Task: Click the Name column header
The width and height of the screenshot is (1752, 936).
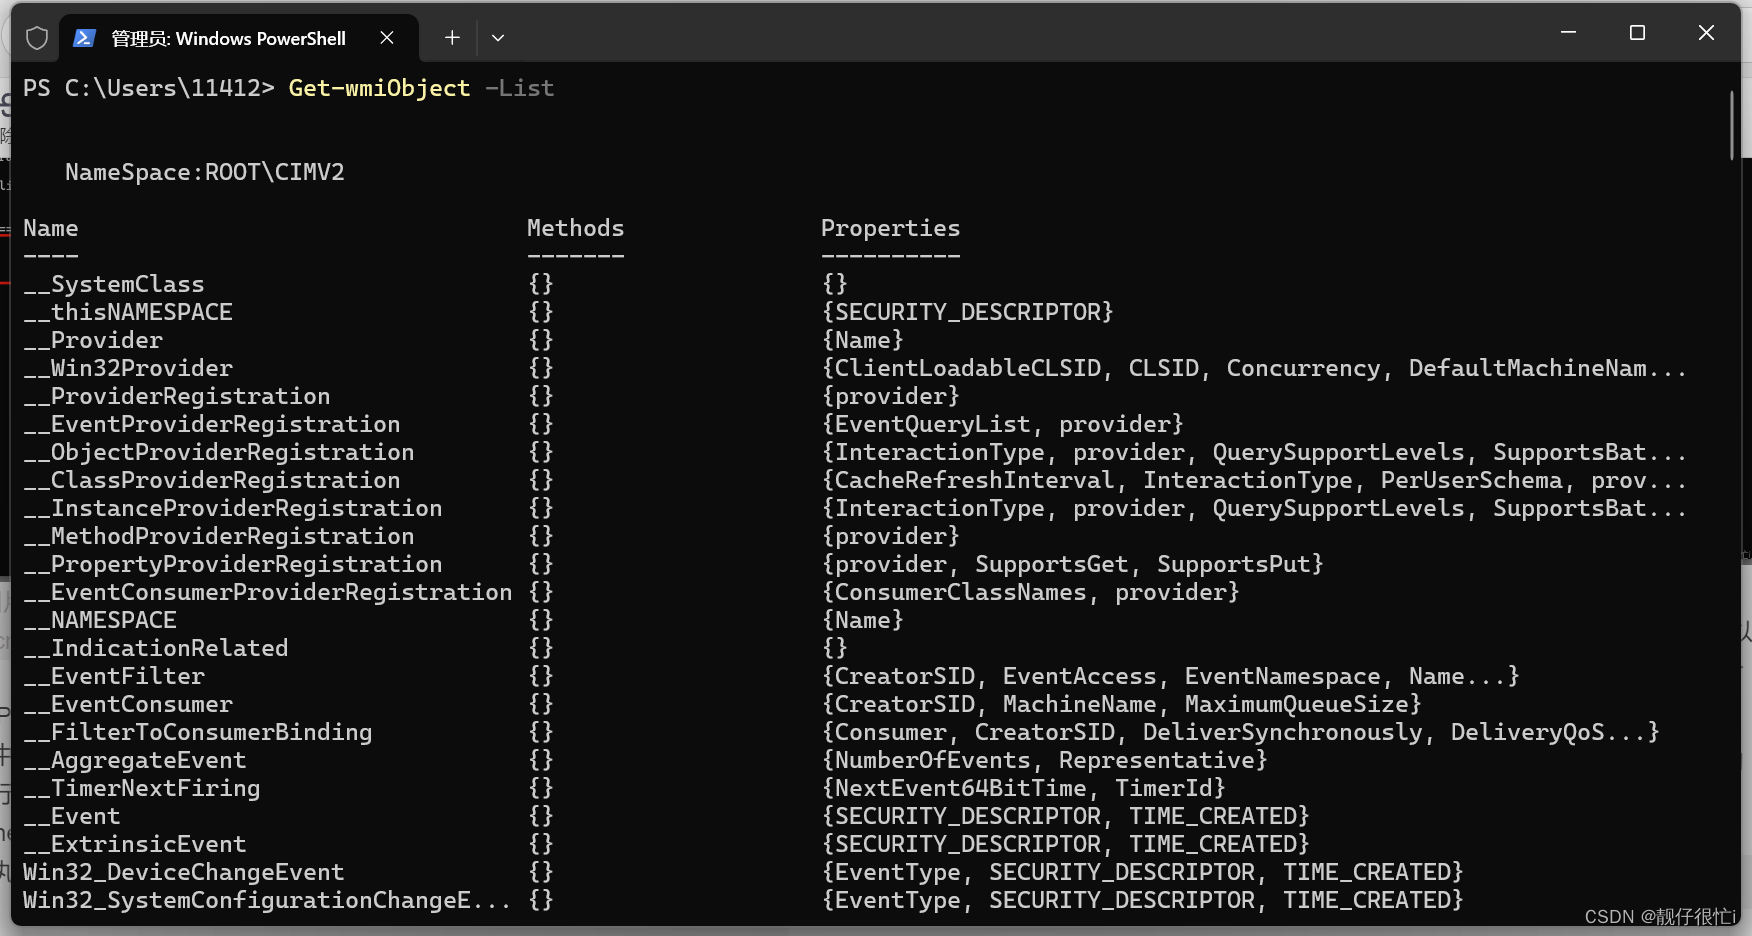Action: pos(51,228)
